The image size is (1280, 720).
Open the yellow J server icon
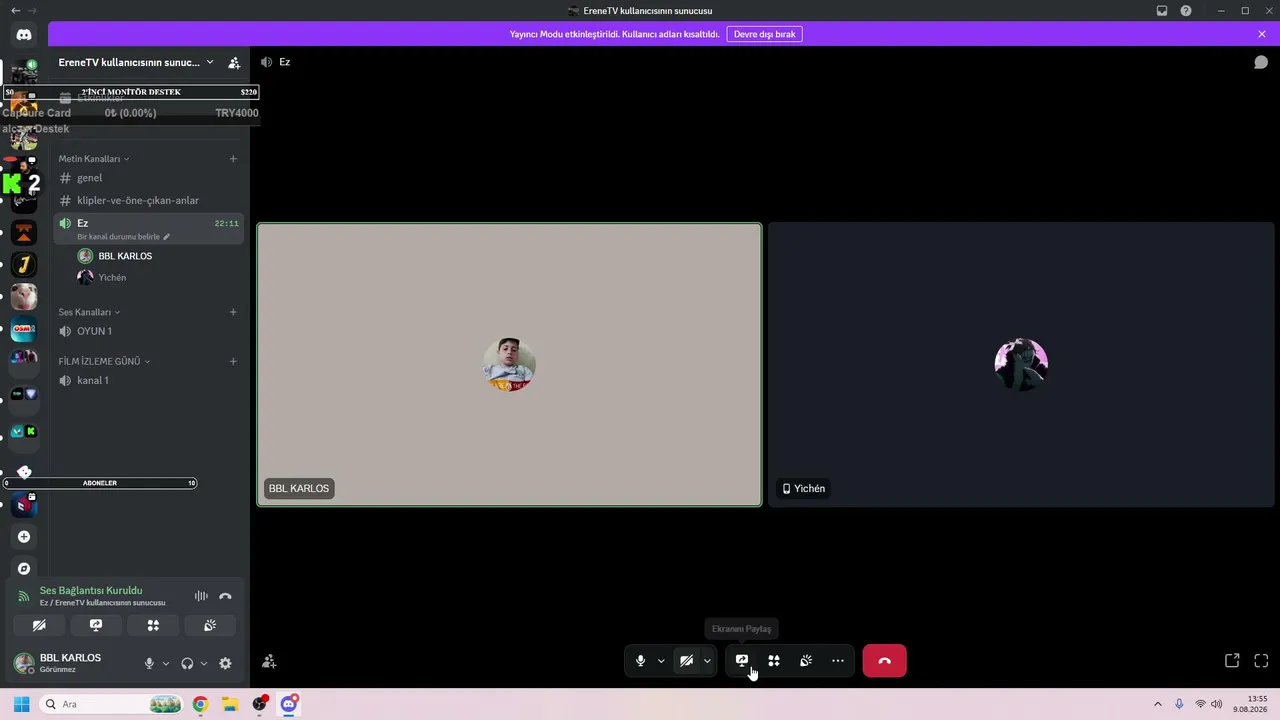coord(24,265)
